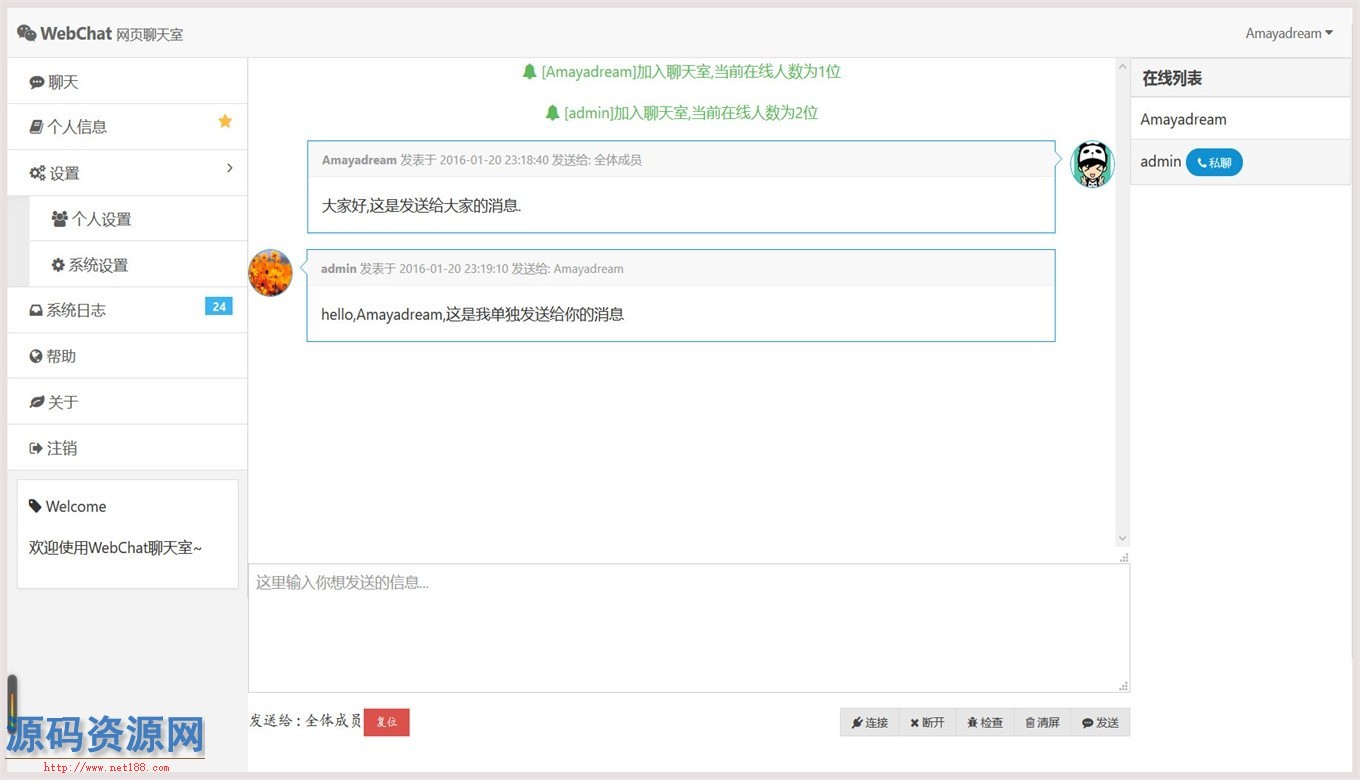
Task: Open 个人设置 personal settings
Action: point(138,219)
